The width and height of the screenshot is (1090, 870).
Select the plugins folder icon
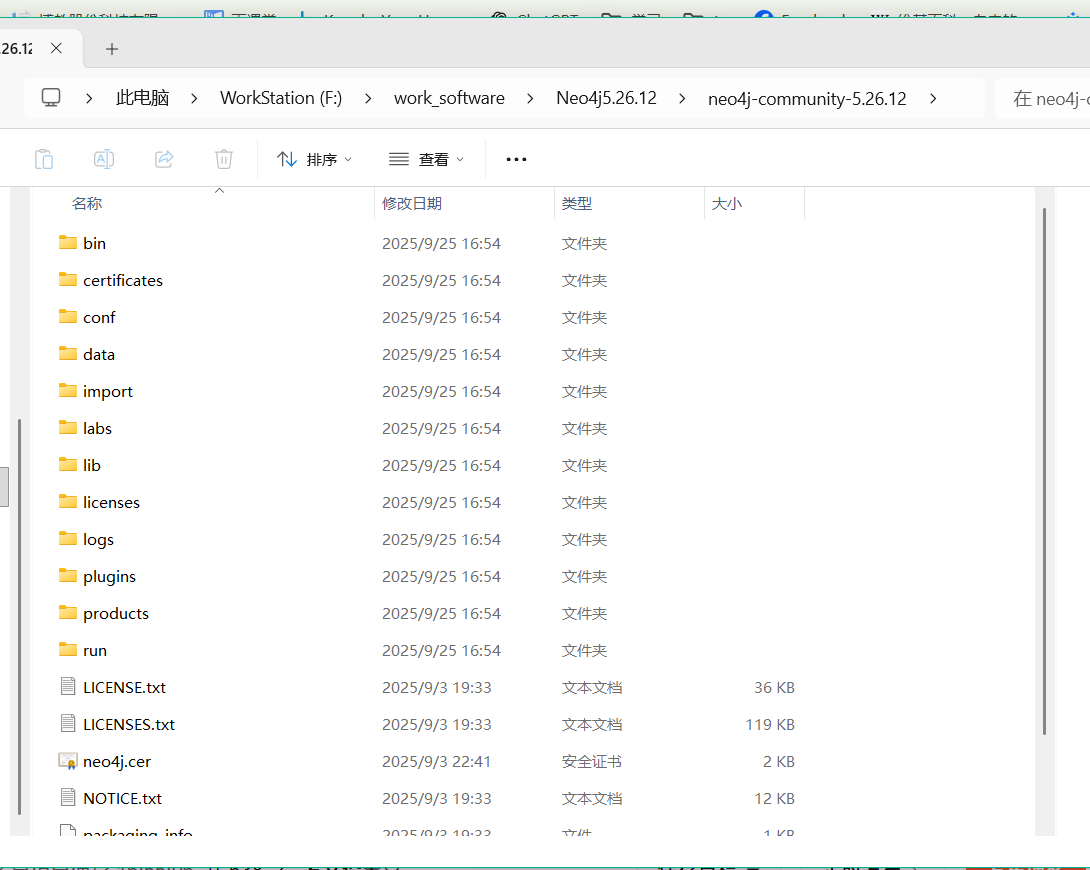[67, 575]
